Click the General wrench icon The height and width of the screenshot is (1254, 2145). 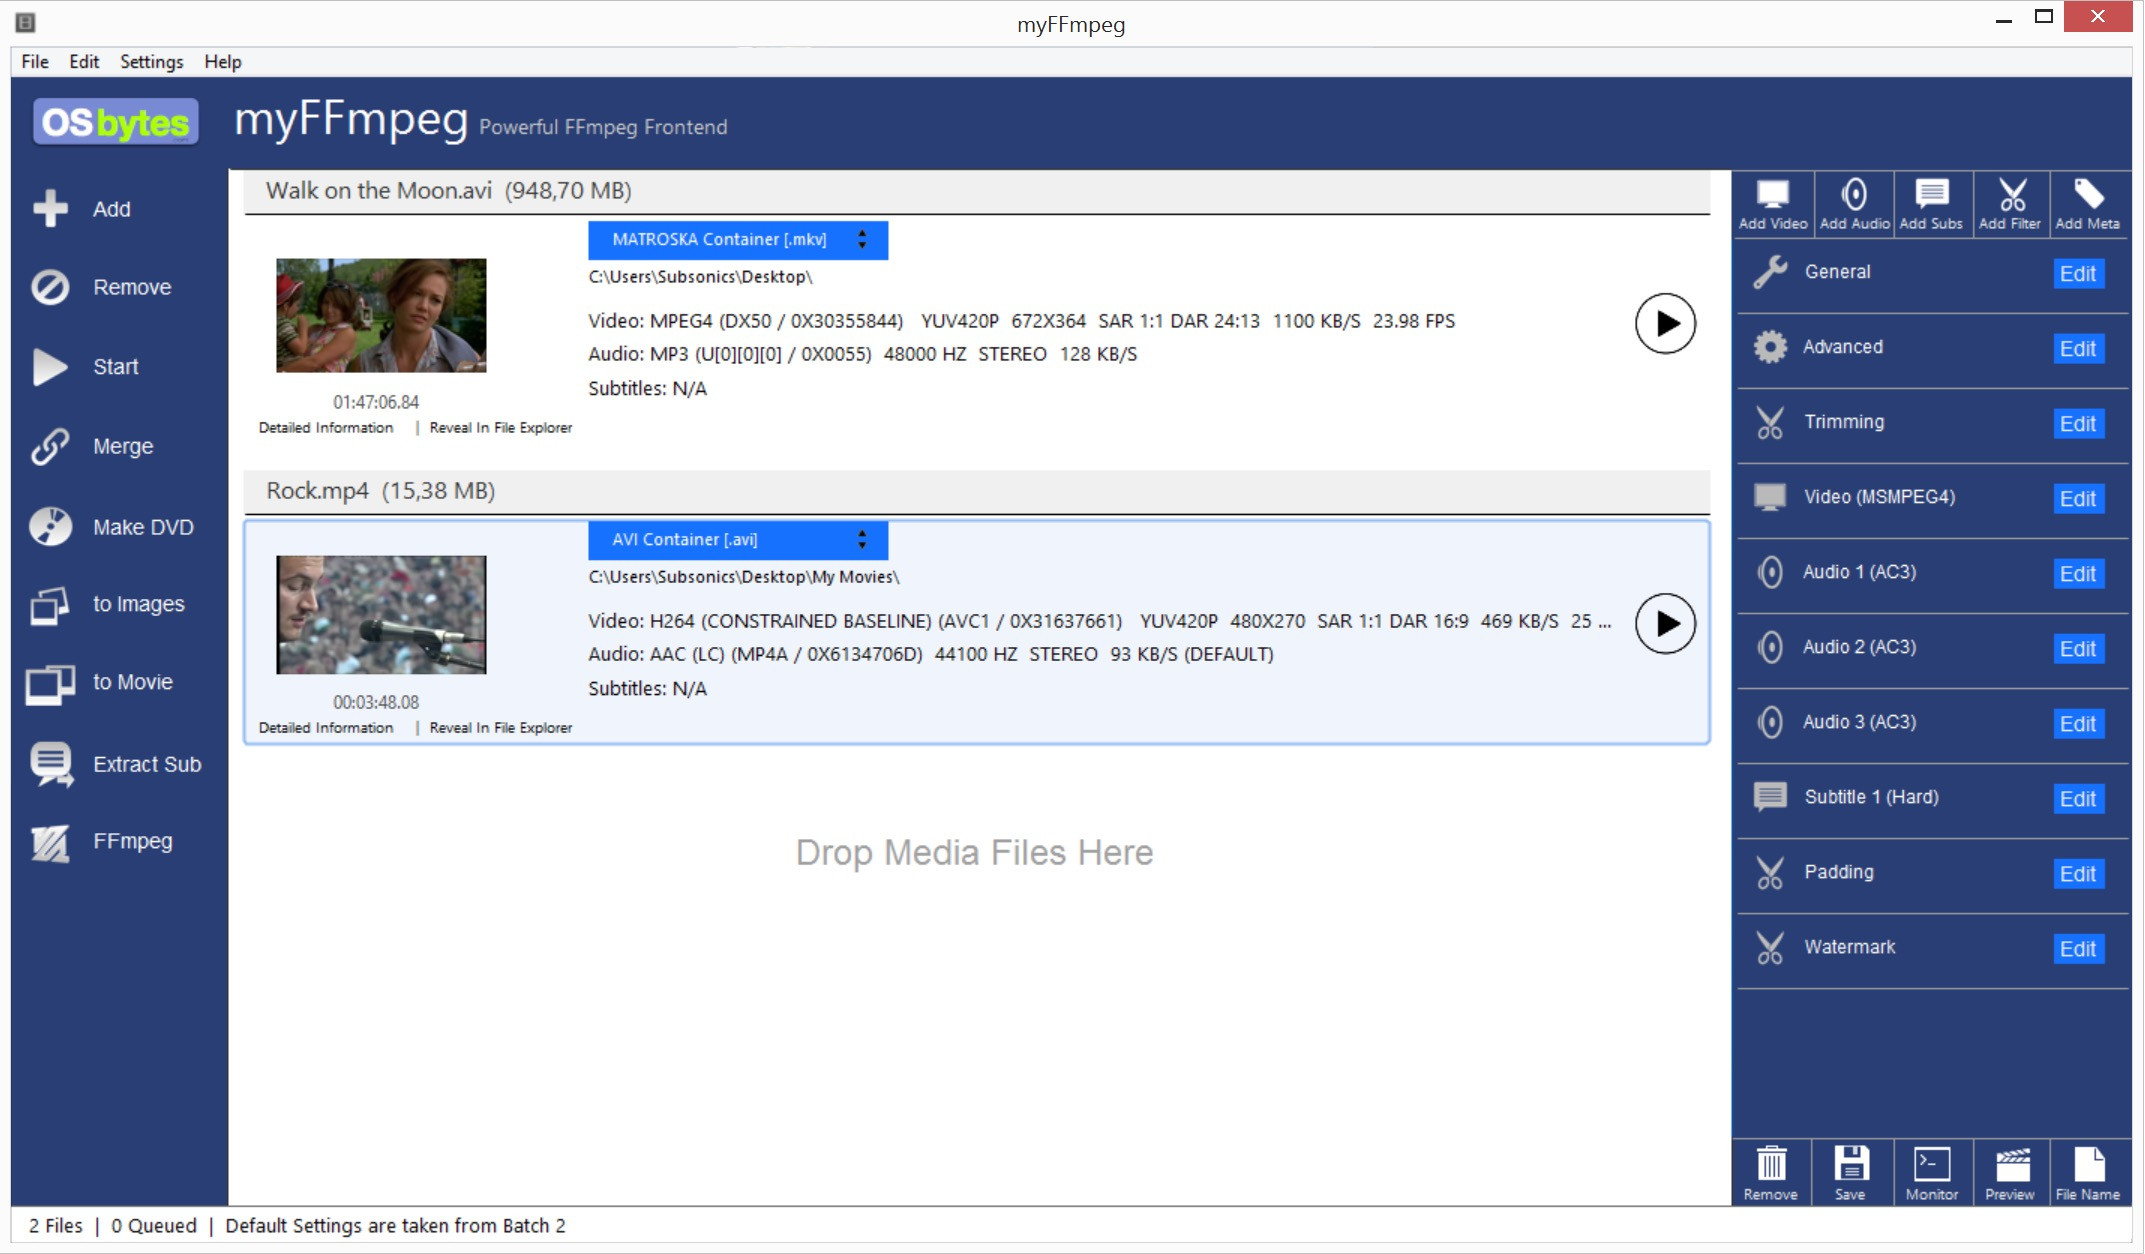click(1770, 272)
